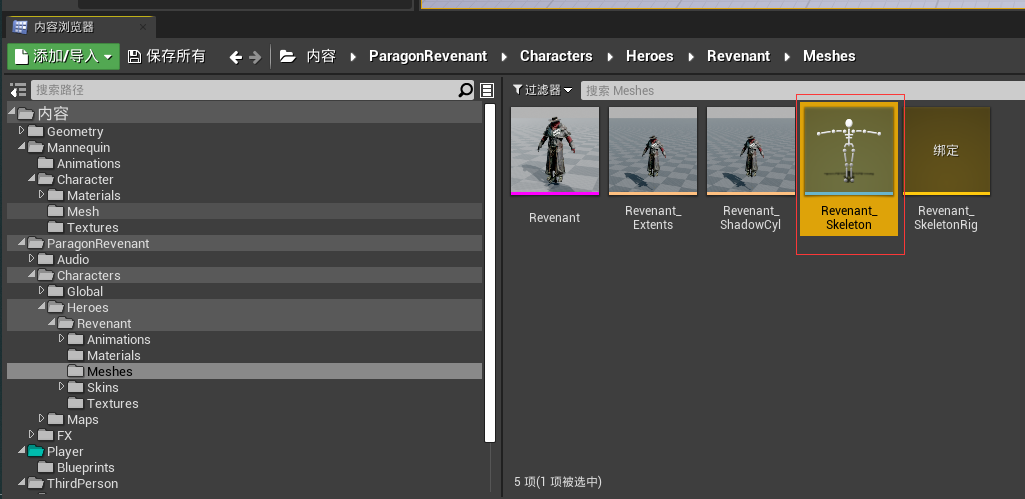Screen dimensions: 1025x499
Task: Click the item count text 5 项(1 项被选中)
Action: pos(558,482)
